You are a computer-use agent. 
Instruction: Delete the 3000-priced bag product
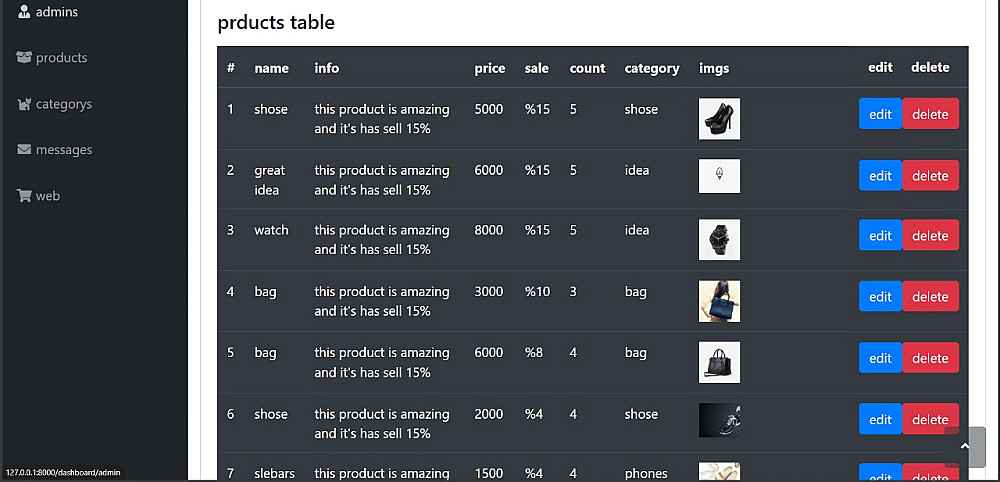pos(930,297)
